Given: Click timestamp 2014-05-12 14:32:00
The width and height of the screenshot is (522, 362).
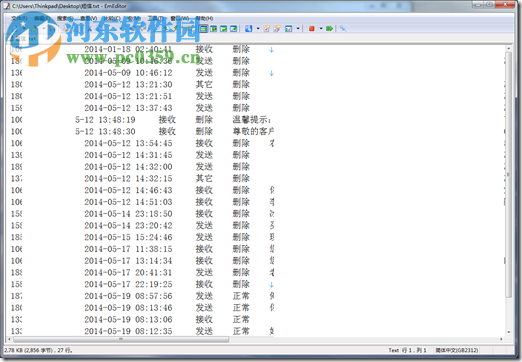Looking at the screenshot, I should click(128, 167).
